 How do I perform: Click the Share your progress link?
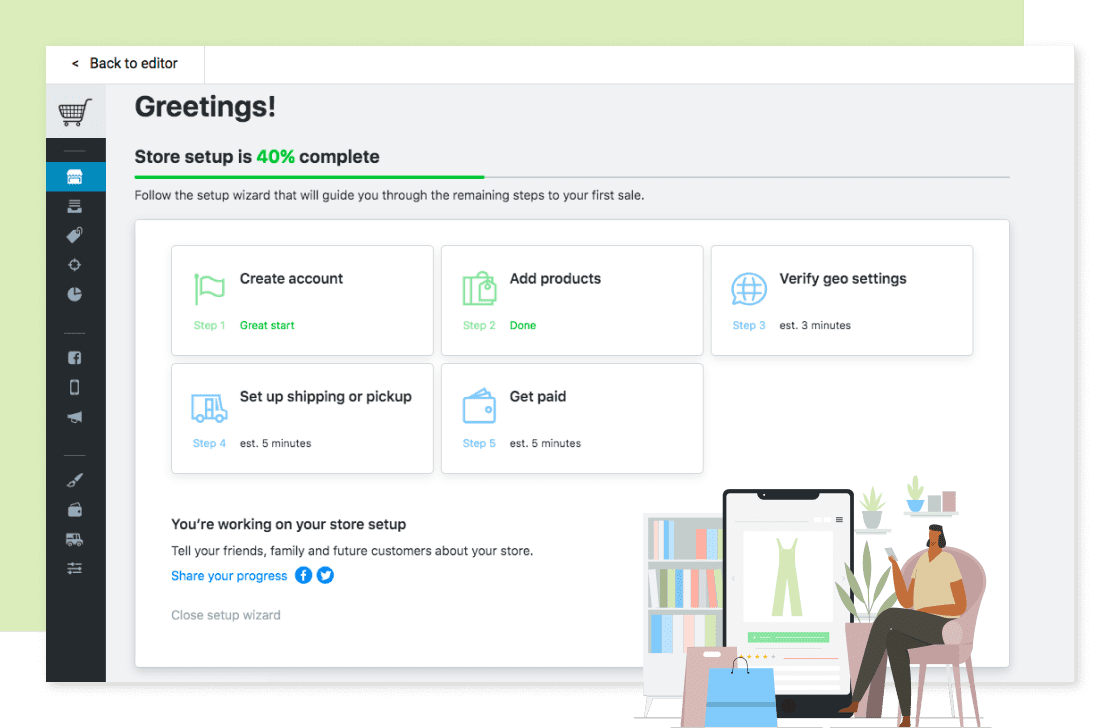[x=229, y=576]
